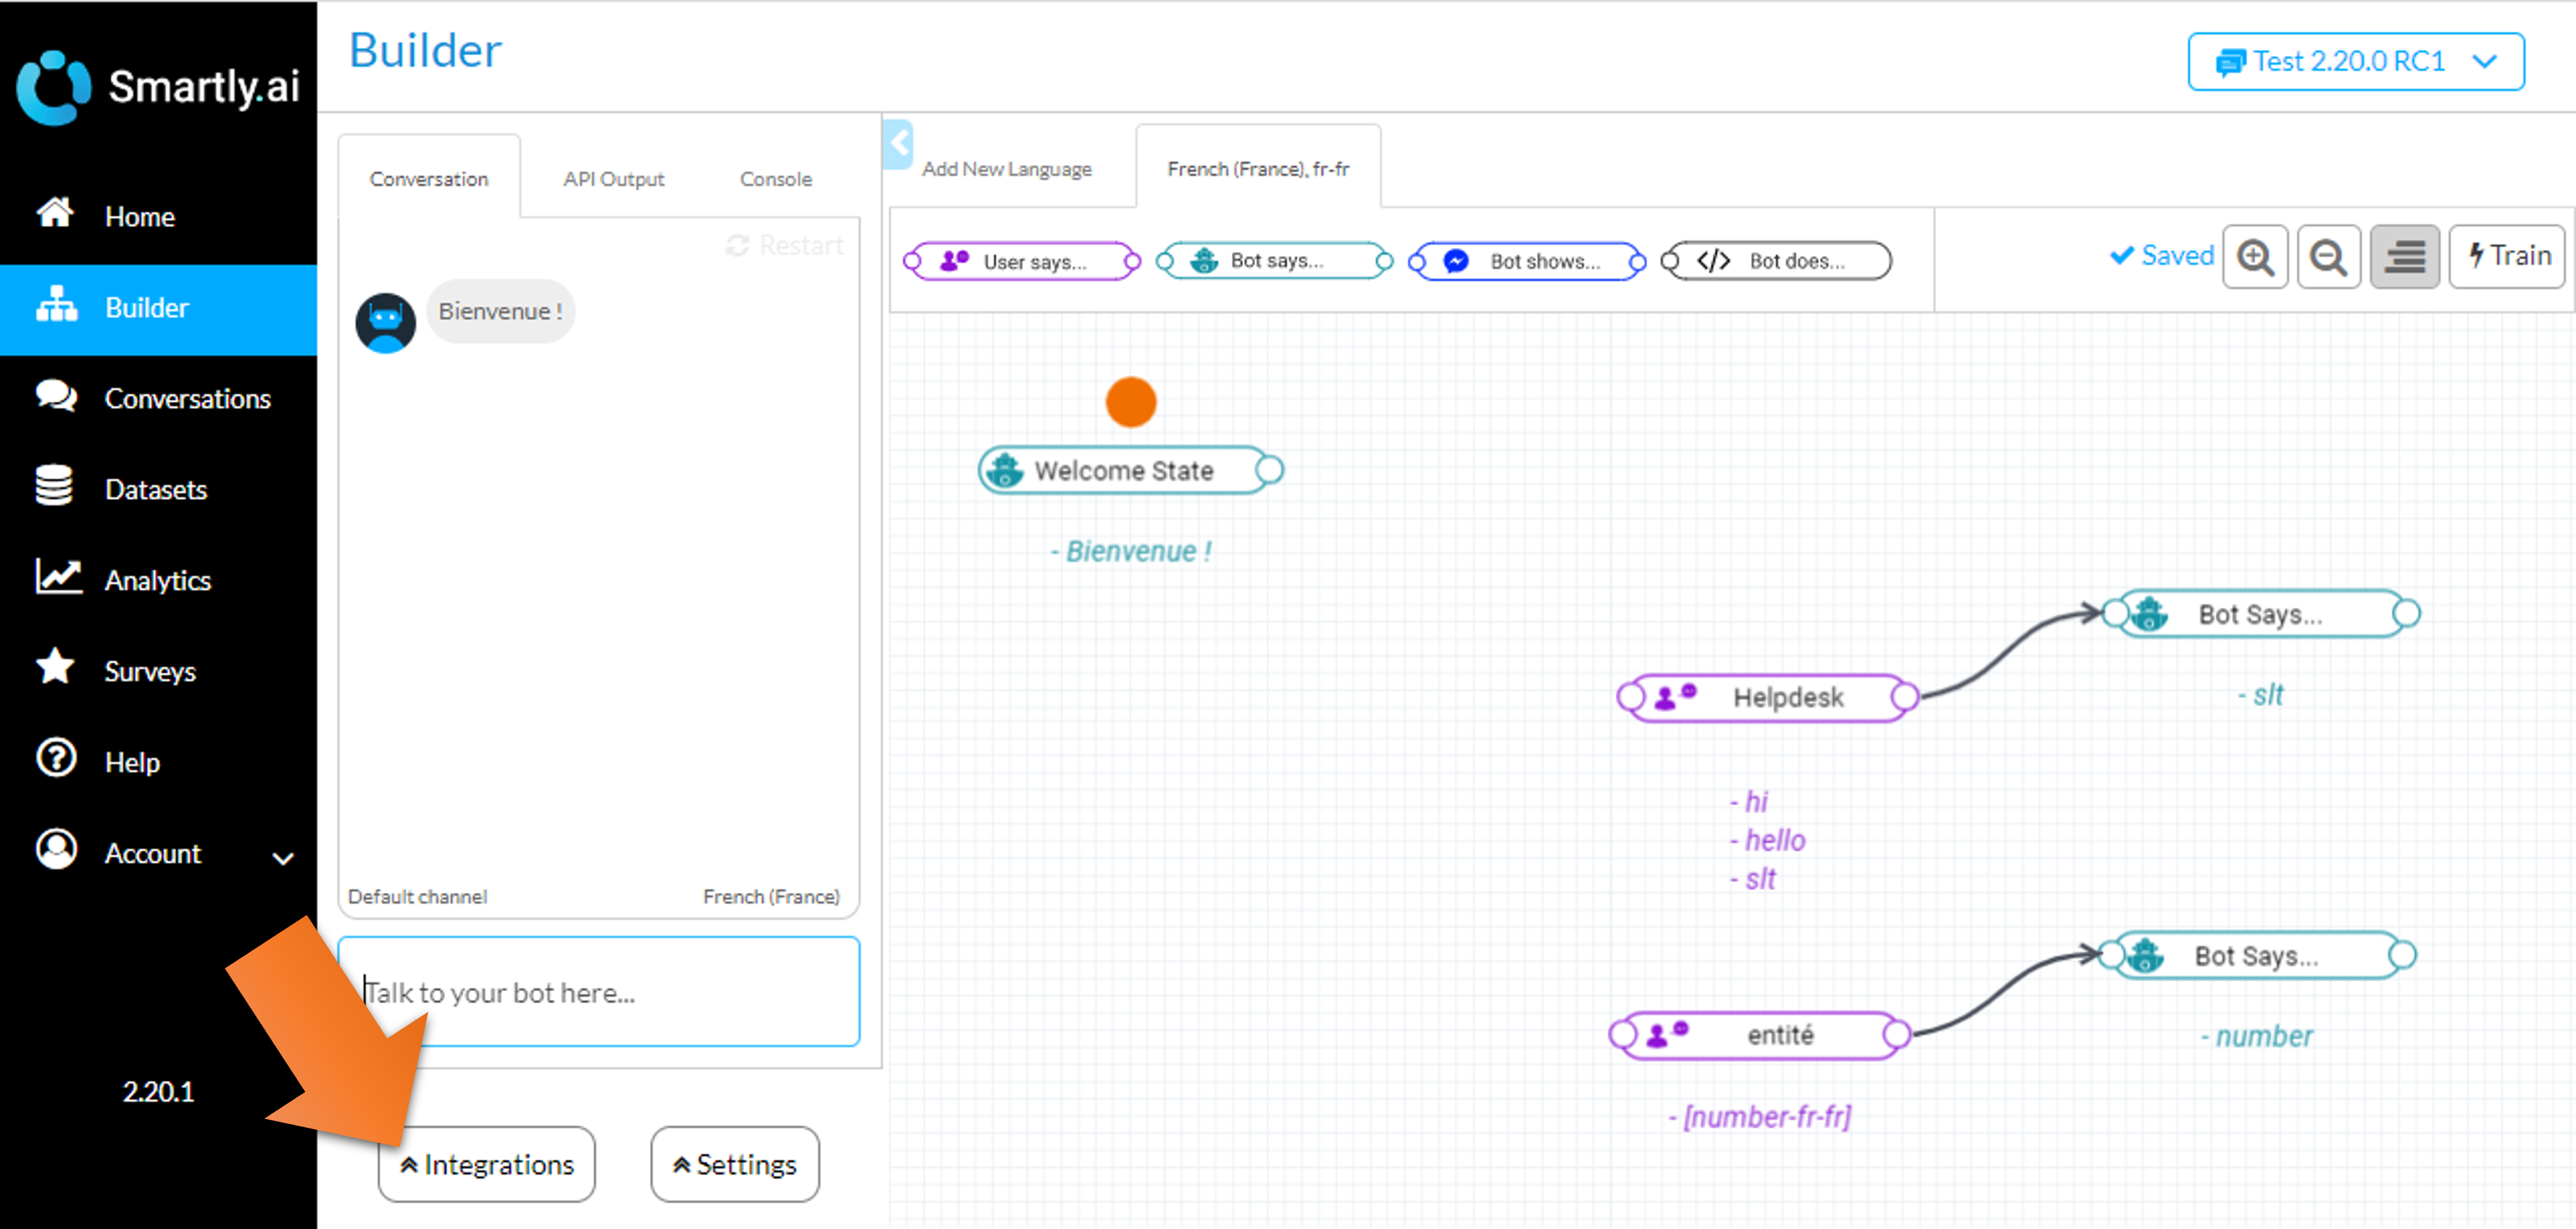Expand the Settings panel

pyautogui.click(x=734, y=1164)
